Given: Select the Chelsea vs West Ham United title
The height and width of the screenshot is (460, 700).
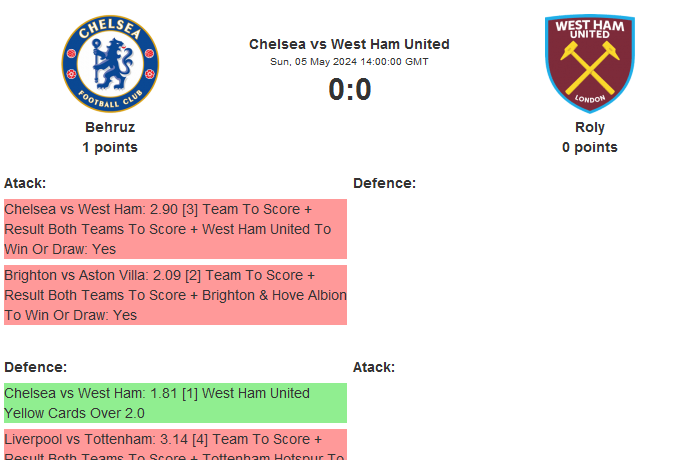Looking at the screenshot, I should [x=349, y=44].
